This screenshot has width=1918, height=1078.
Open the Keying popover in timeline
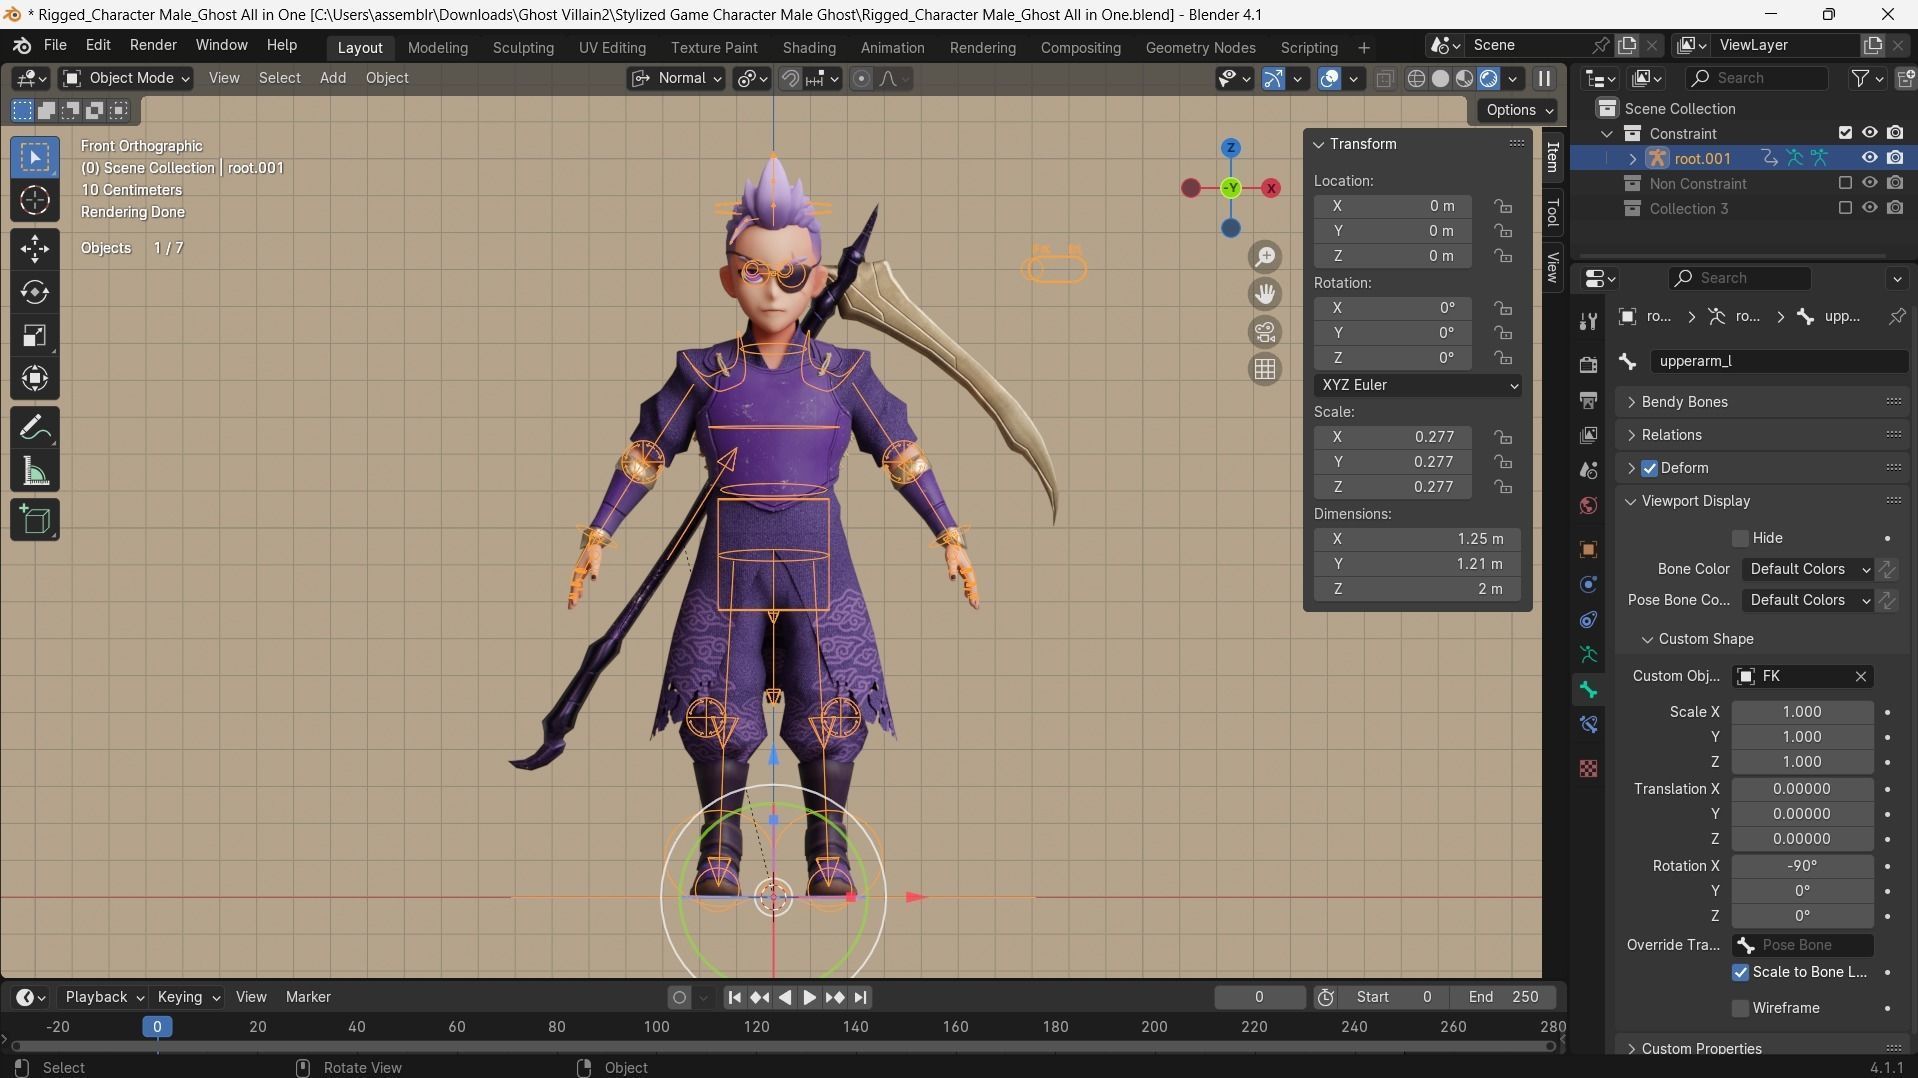point(188,997)
